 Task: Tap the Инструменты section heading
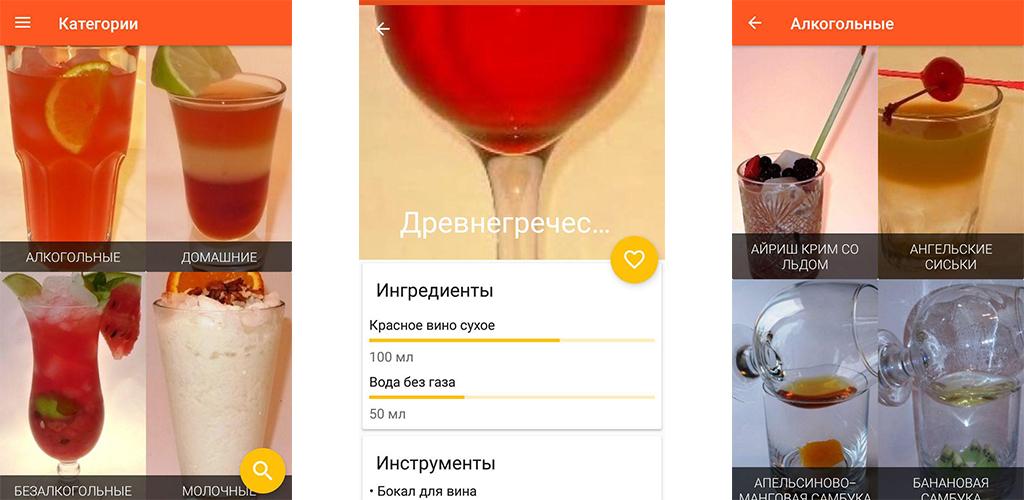(436, 463)
